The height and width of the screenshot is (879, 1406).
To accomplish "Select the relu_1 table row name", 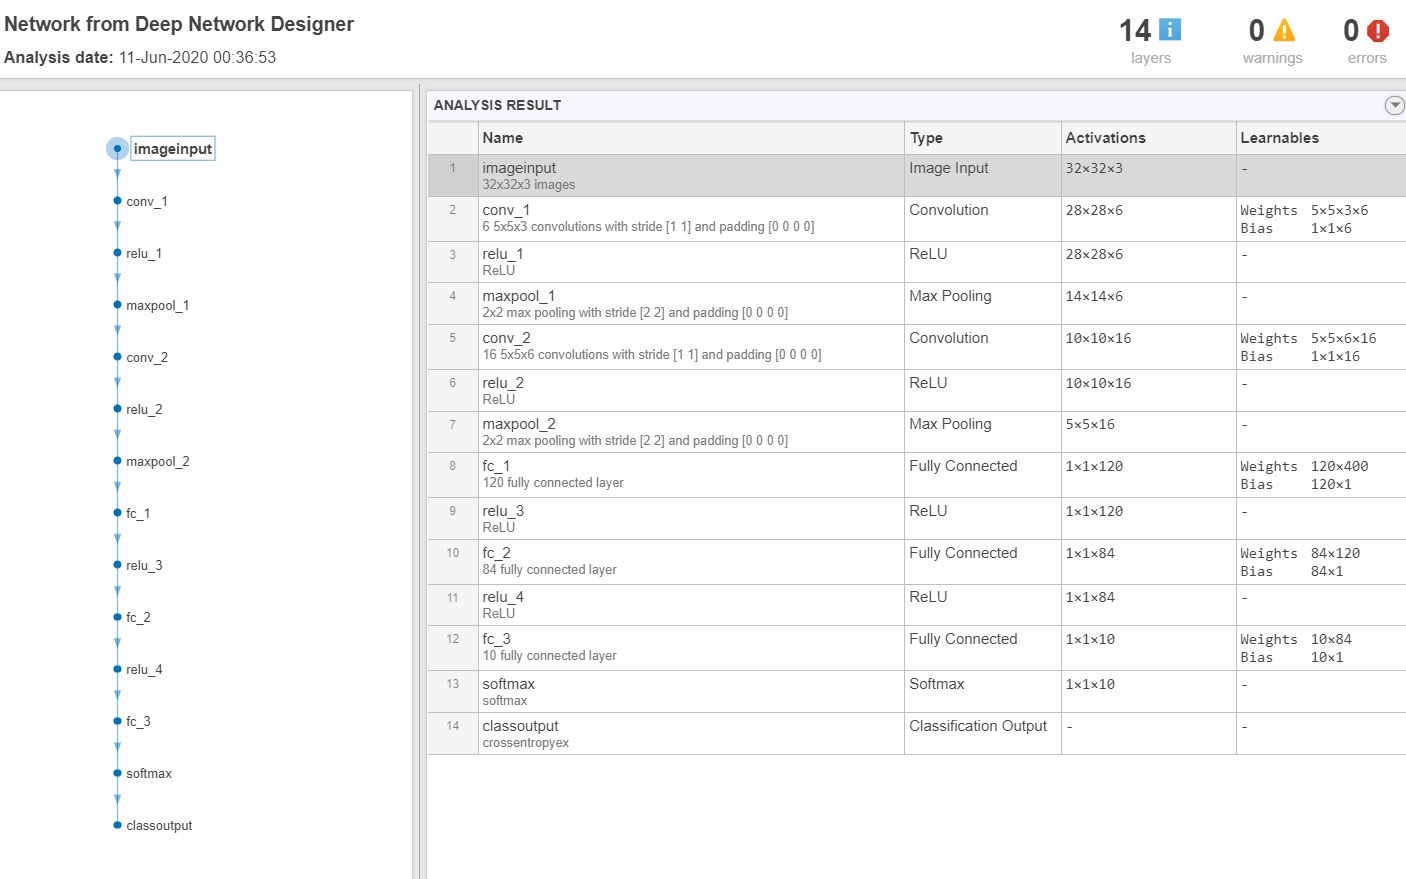I will tap(503, 254).
